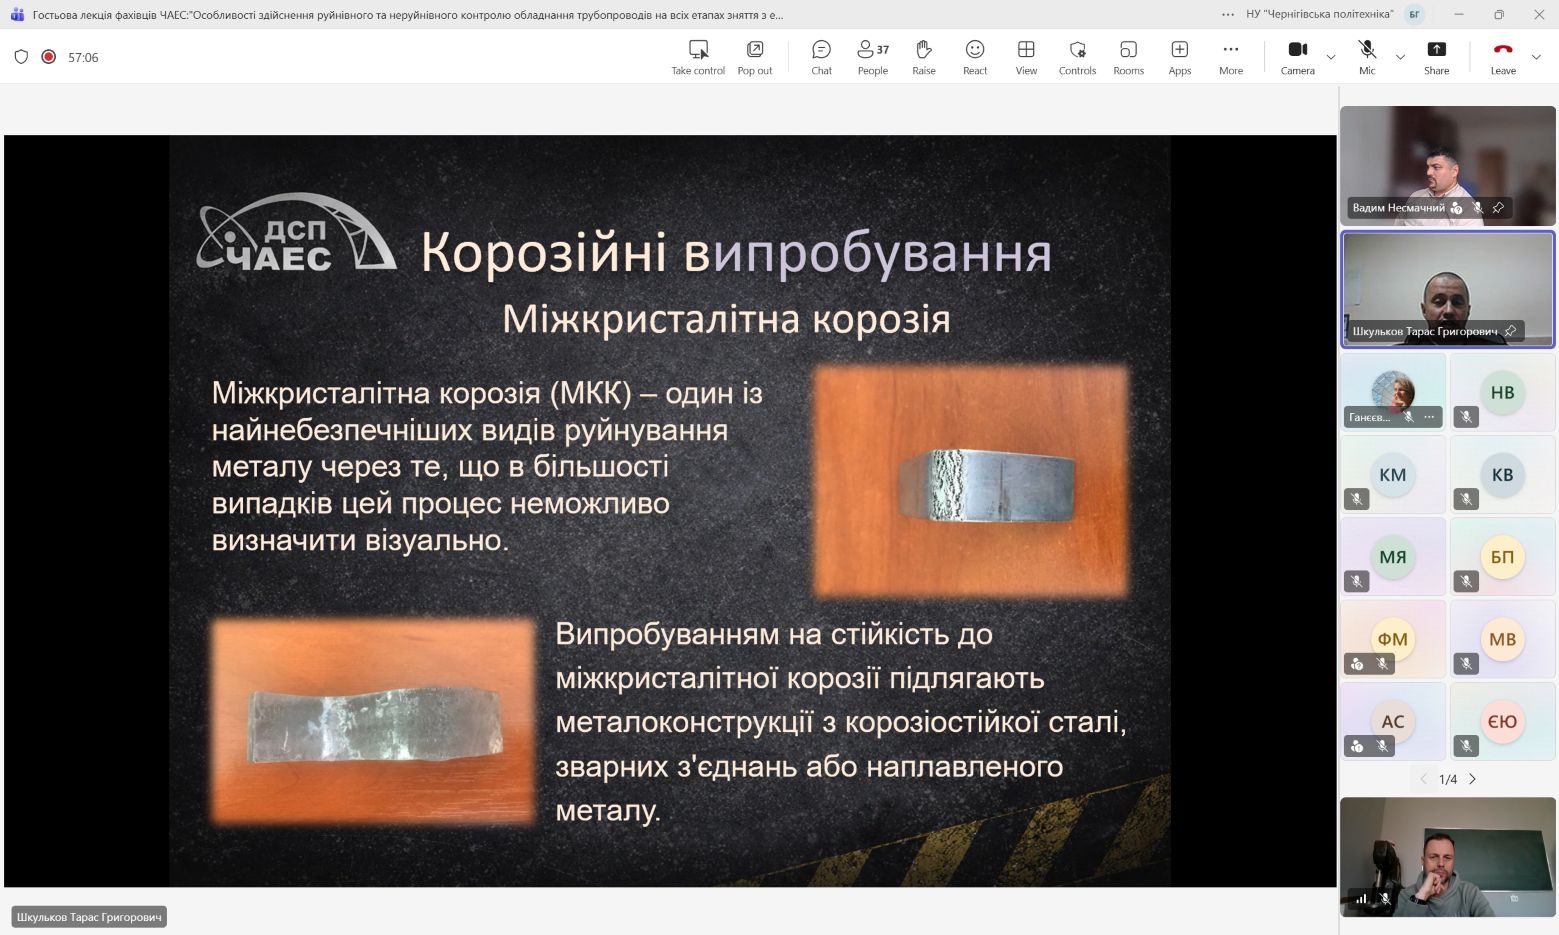The image size is (1559, 935).
Task: Open the View layout options
Action: pos(1026,57)
